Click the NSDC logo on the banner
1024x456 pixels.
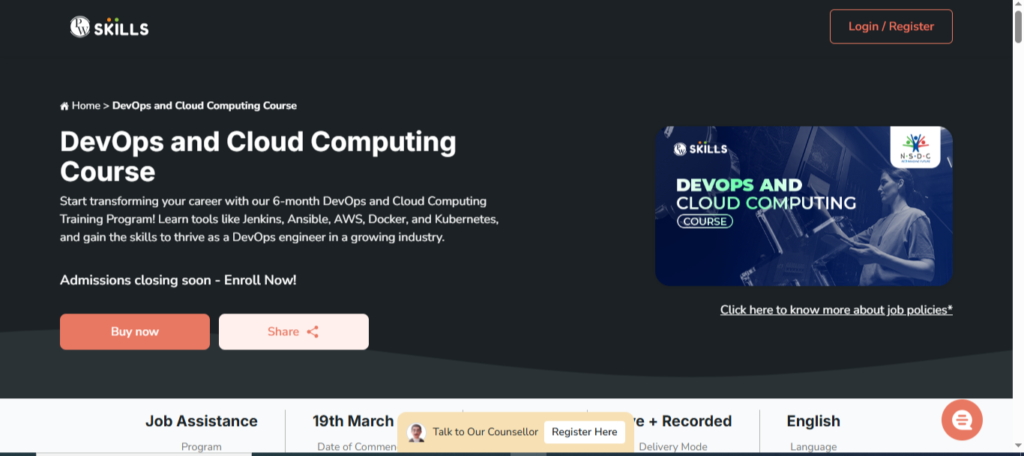click(x=915, y=147)
